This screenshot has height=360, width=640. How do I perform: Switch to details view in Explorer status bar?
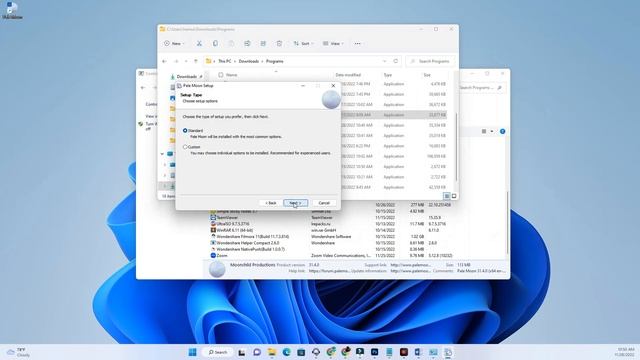point(447,196)
